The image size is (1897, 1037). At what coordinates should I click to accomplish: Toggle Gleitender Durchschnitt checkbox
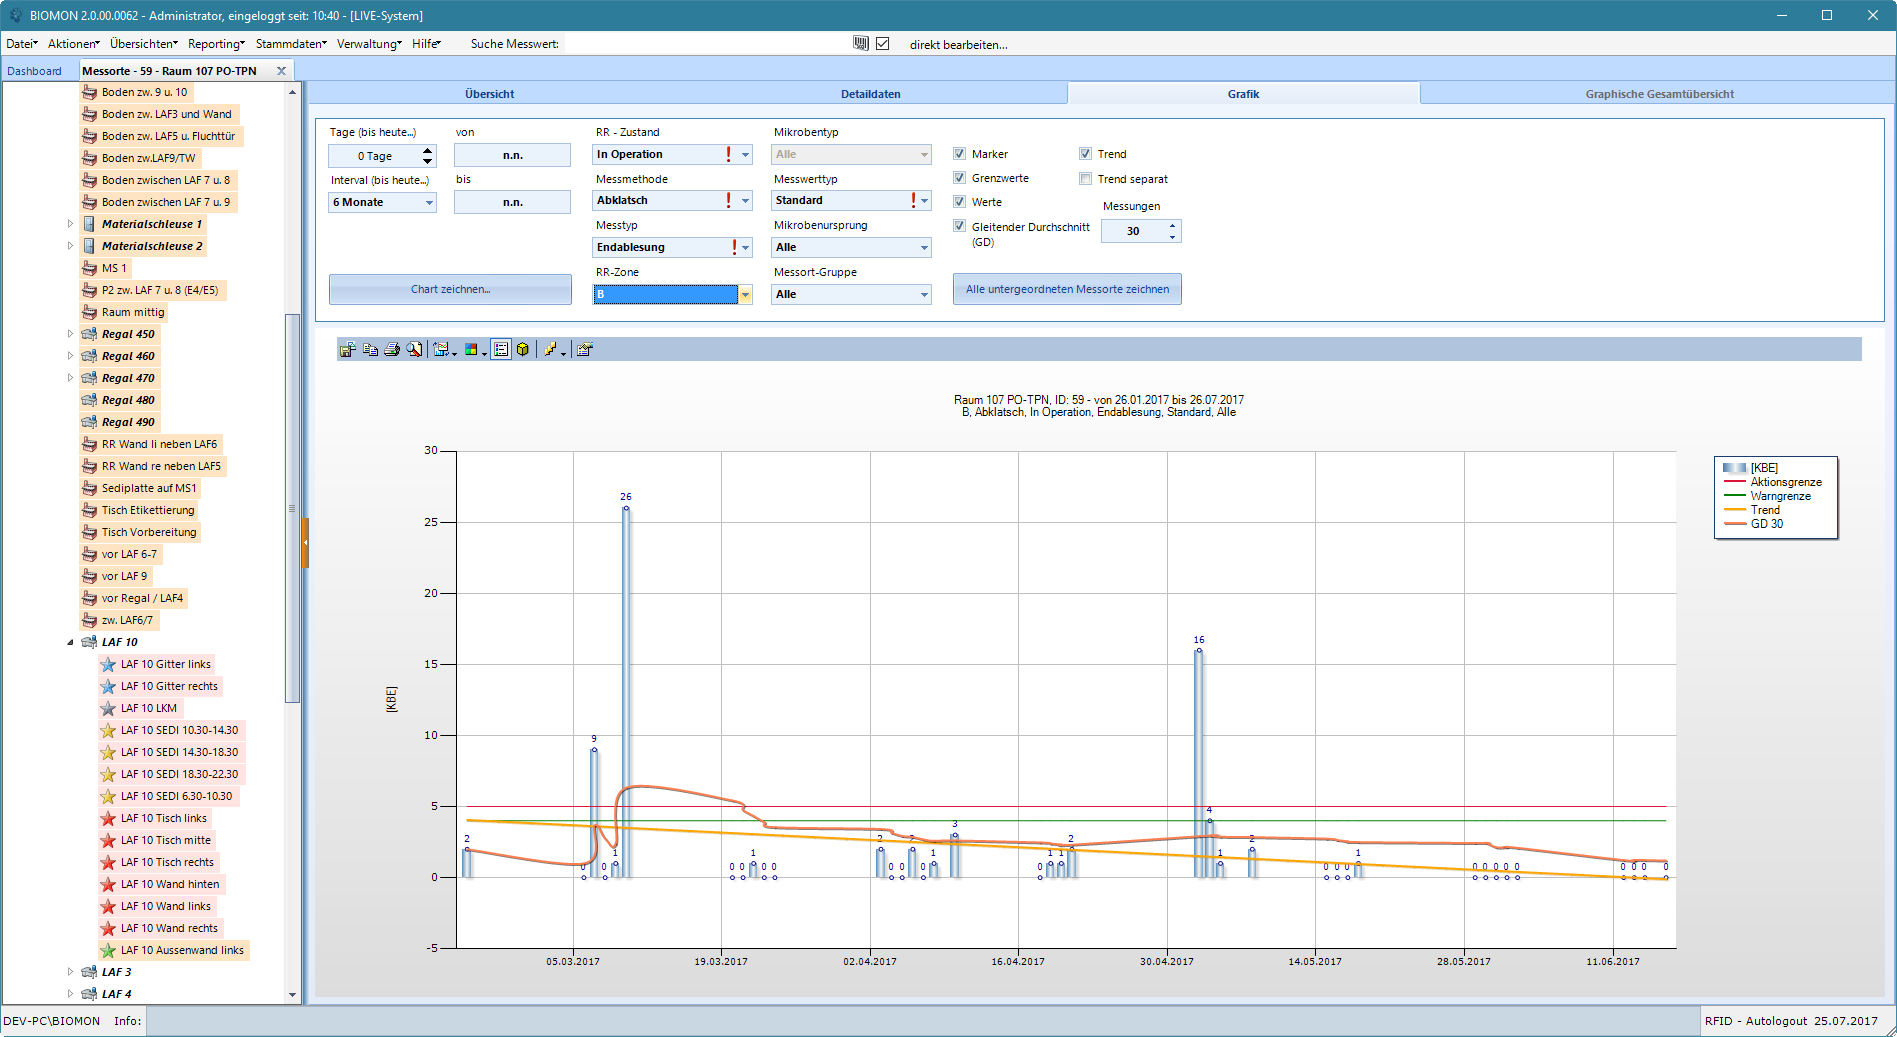point(959,226)
